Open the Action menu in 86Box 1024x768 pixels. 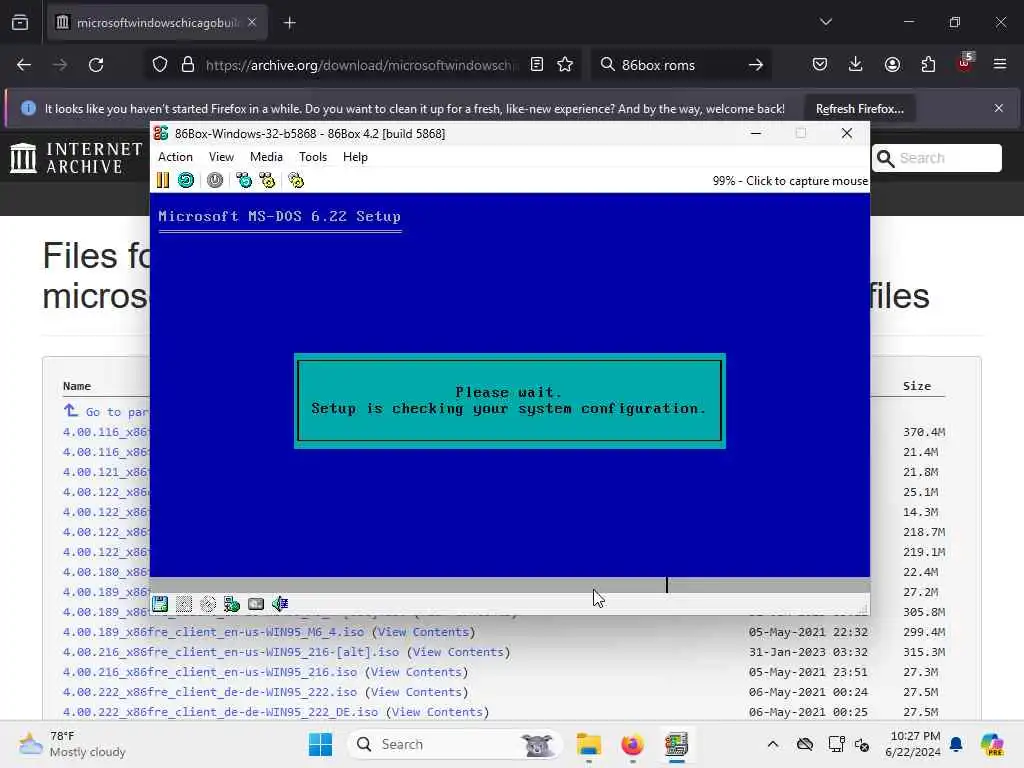175,157
